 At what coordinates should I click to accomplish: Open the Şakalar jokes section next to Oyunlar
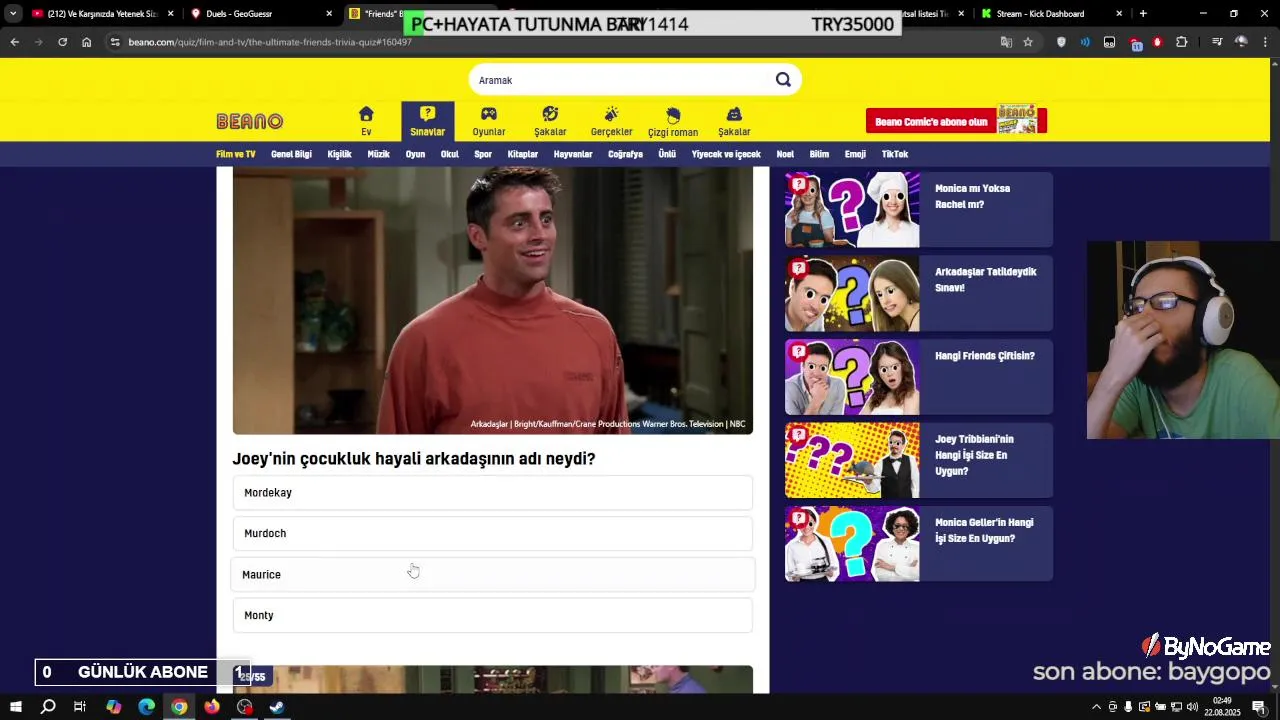(550, 121)
